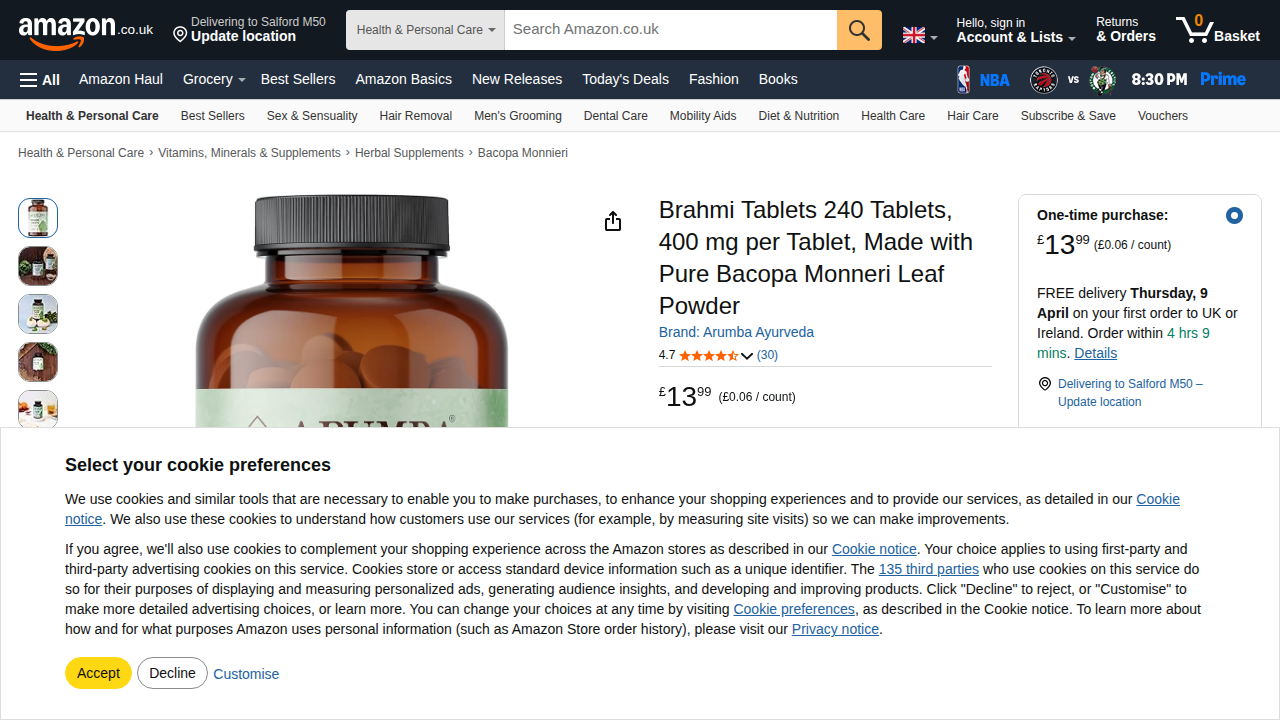1280x720 pixels.
Task: Click the share icon beside product image
Action: click(613, 221)
